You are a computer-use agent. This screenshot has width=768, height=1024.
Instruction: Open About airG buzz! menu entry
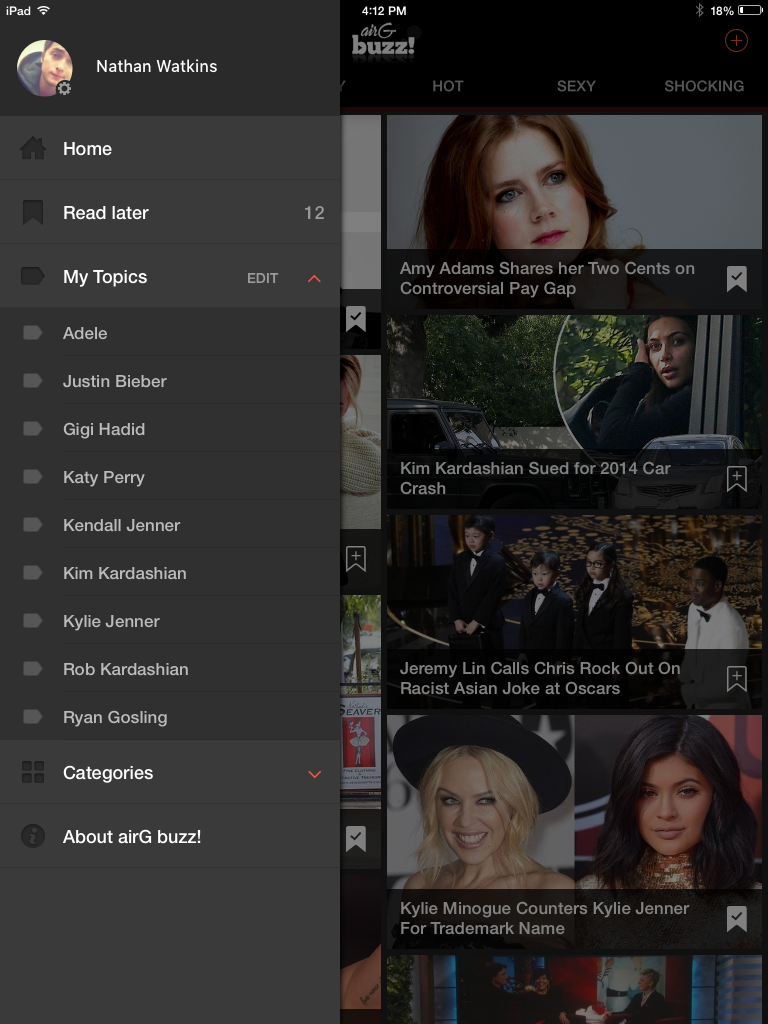[x=170, y=836]
